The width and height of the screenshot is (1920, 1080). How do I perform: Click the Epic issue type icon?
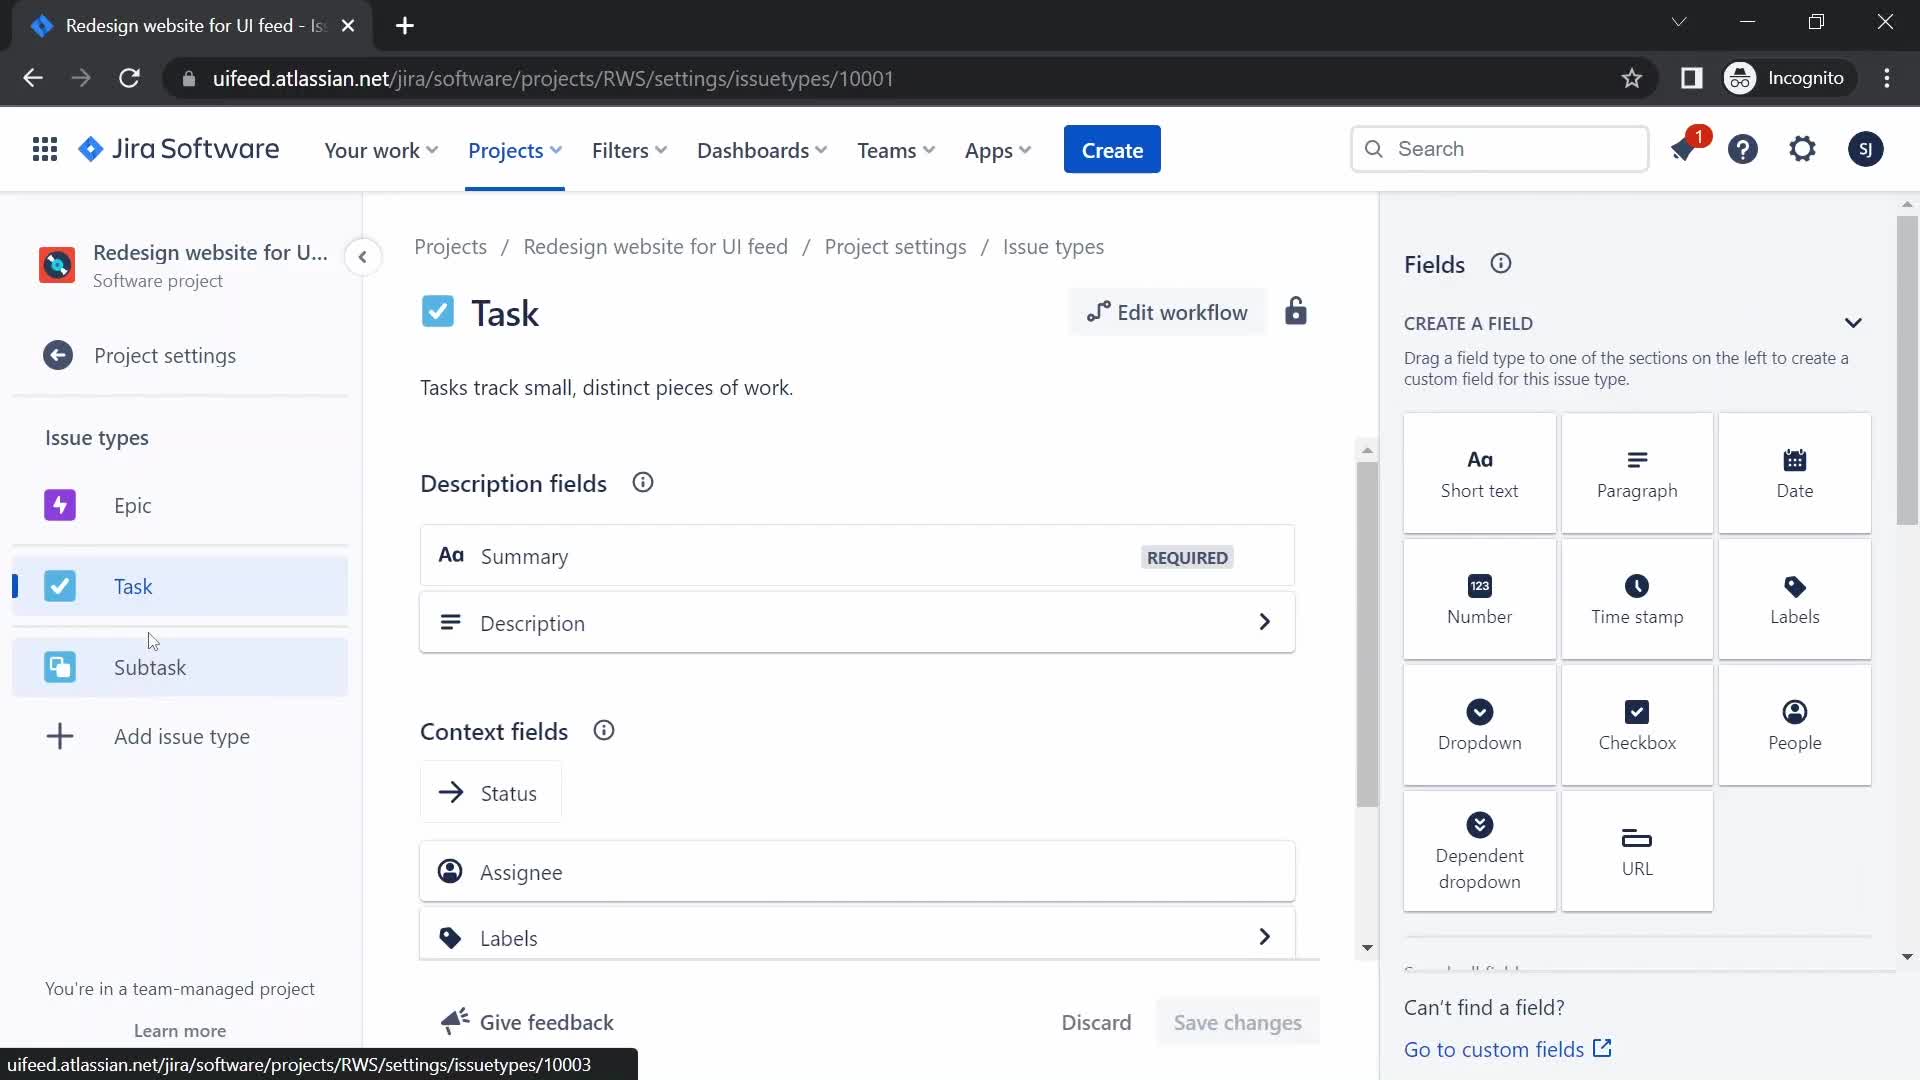59,505
